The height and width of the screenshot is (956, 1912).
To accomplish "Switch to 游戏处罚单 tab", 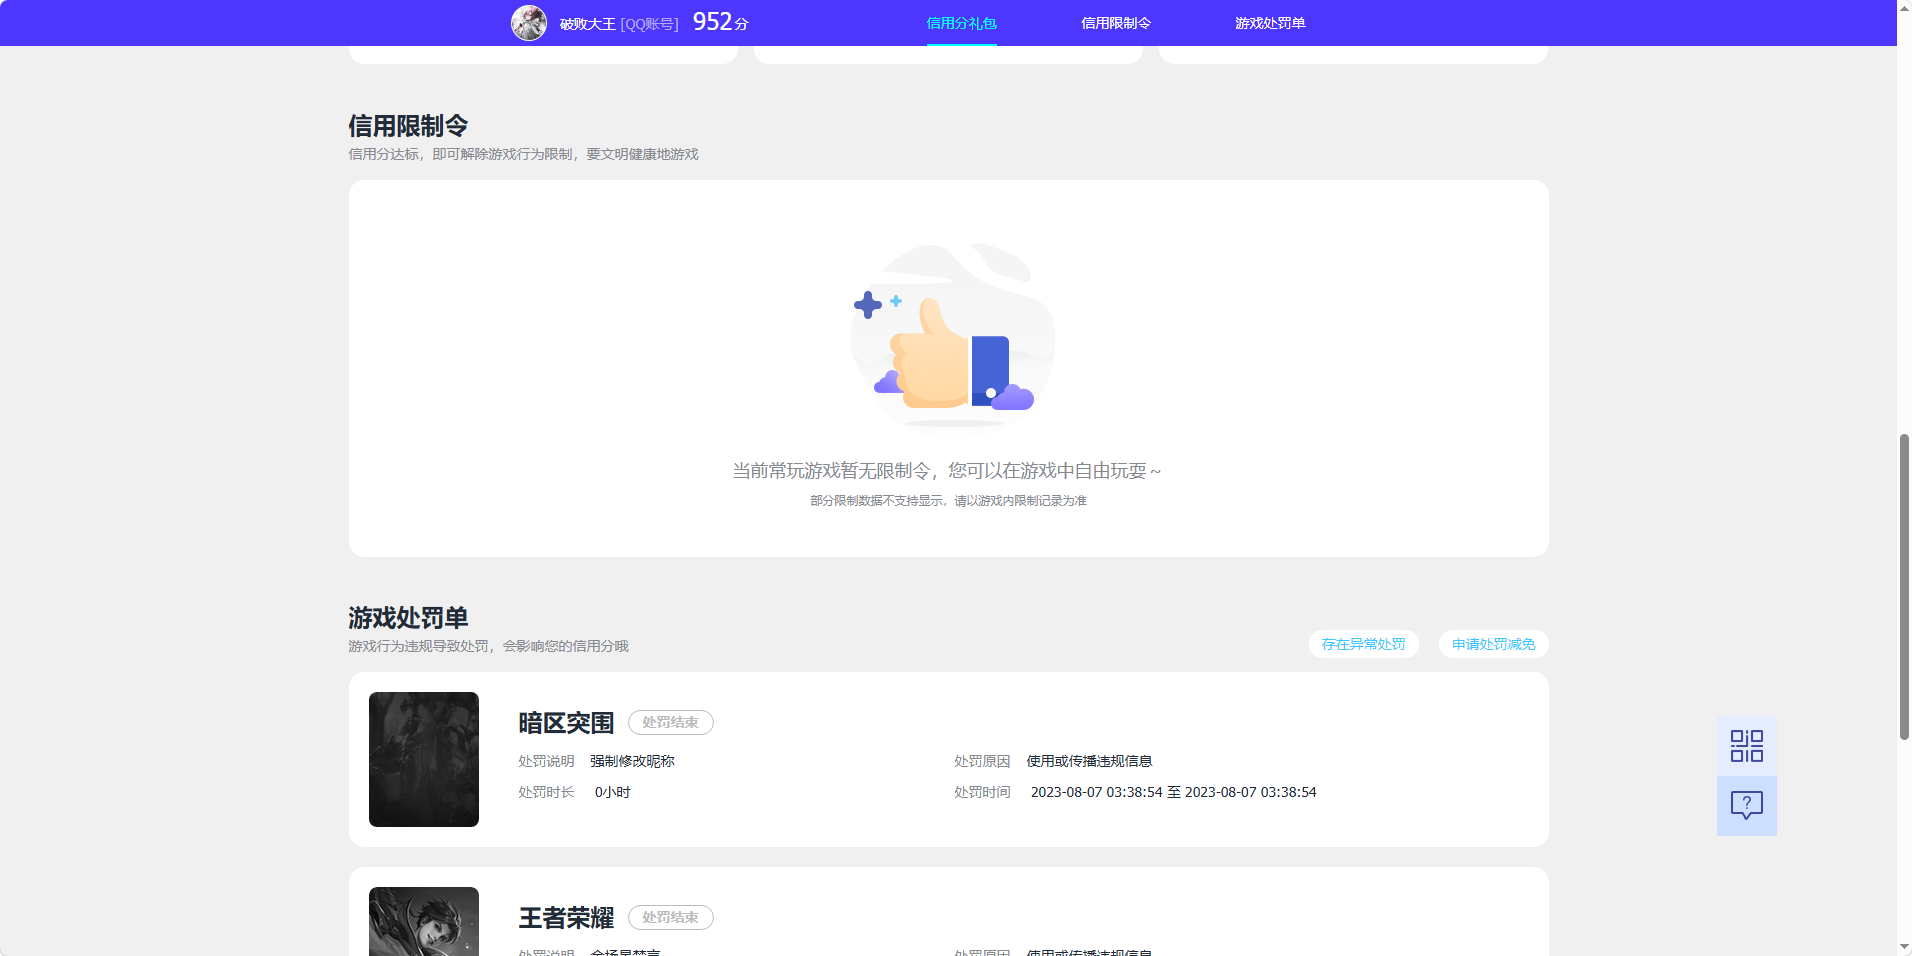I will (x=1270, y=23).
